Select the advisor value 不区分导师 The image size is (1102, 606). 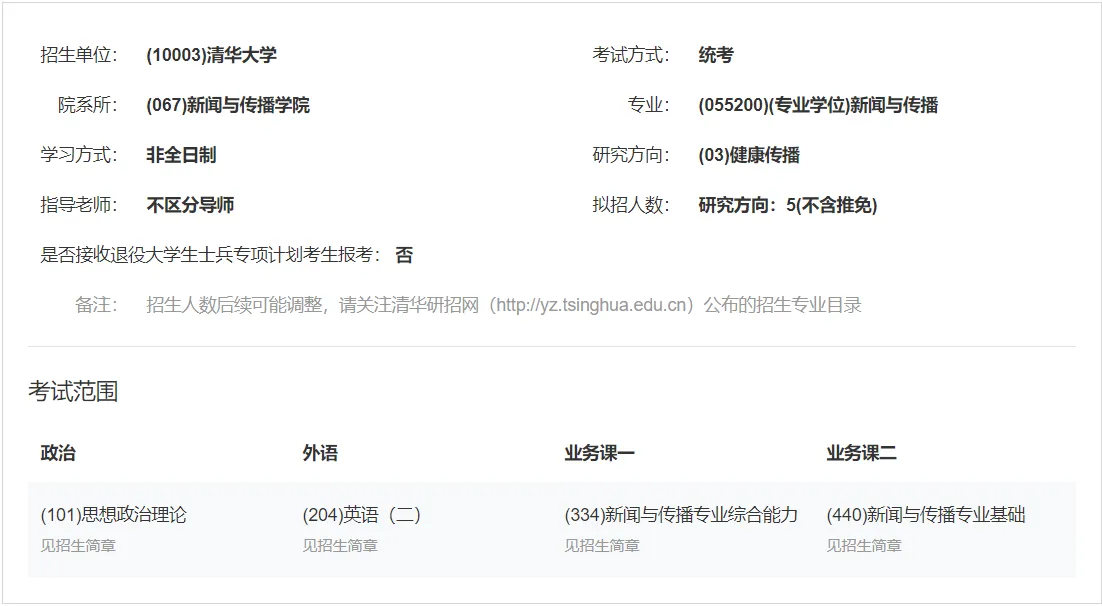pyautogui.click(x=190, y=205)
